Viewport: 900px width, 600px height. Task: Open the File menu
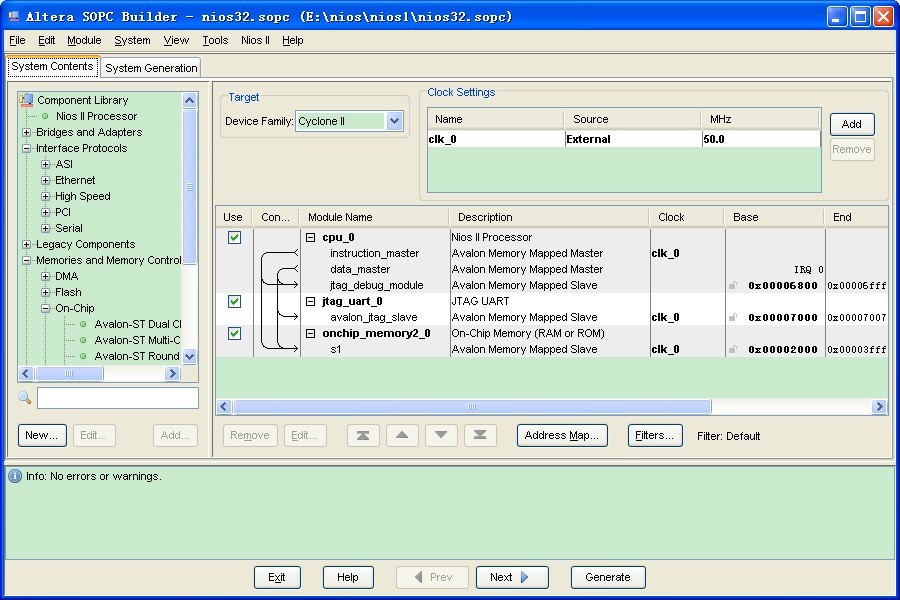(17, 40)
